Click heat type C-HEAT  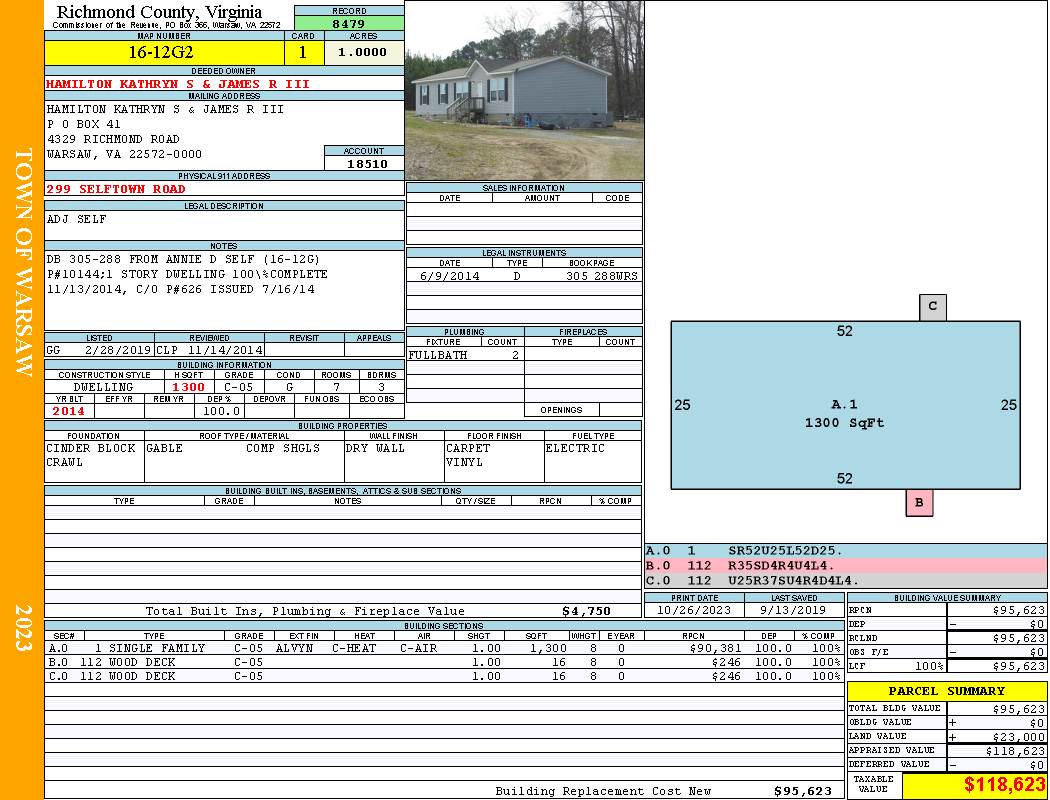[x=354, y=648]
